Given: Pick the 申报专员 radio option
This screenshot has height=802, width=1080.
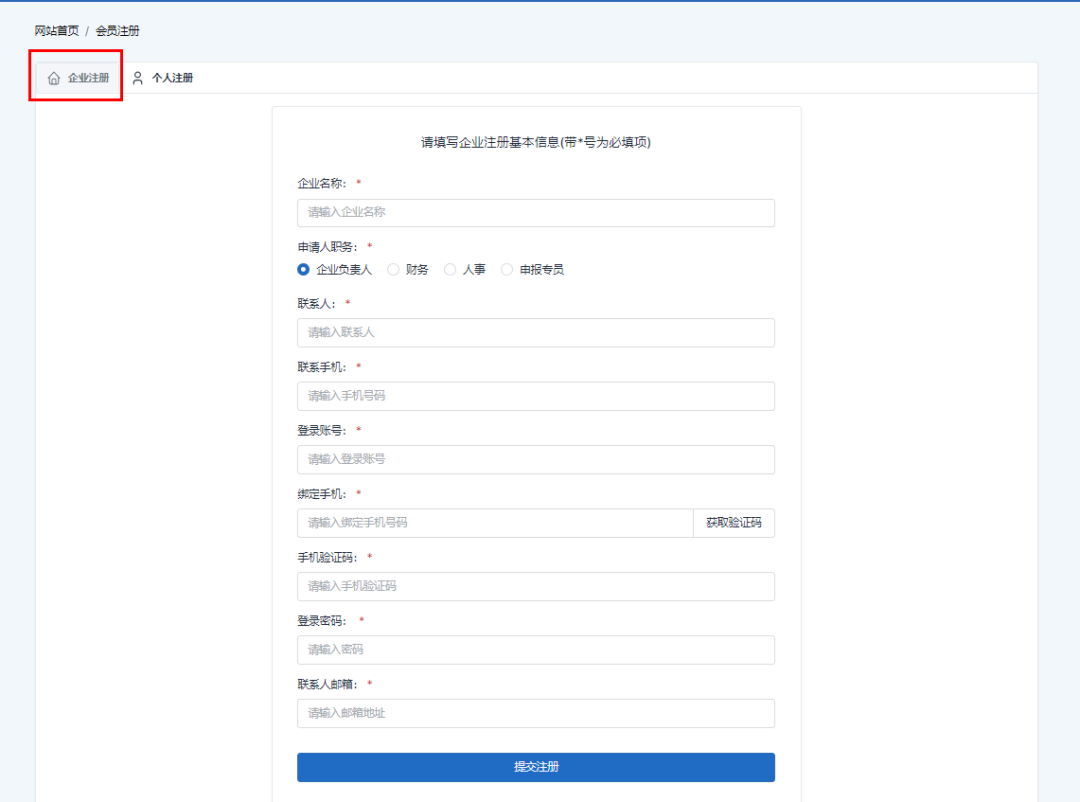Looking at the screenshot, I should pyautogui.click(x=507, y=269).
